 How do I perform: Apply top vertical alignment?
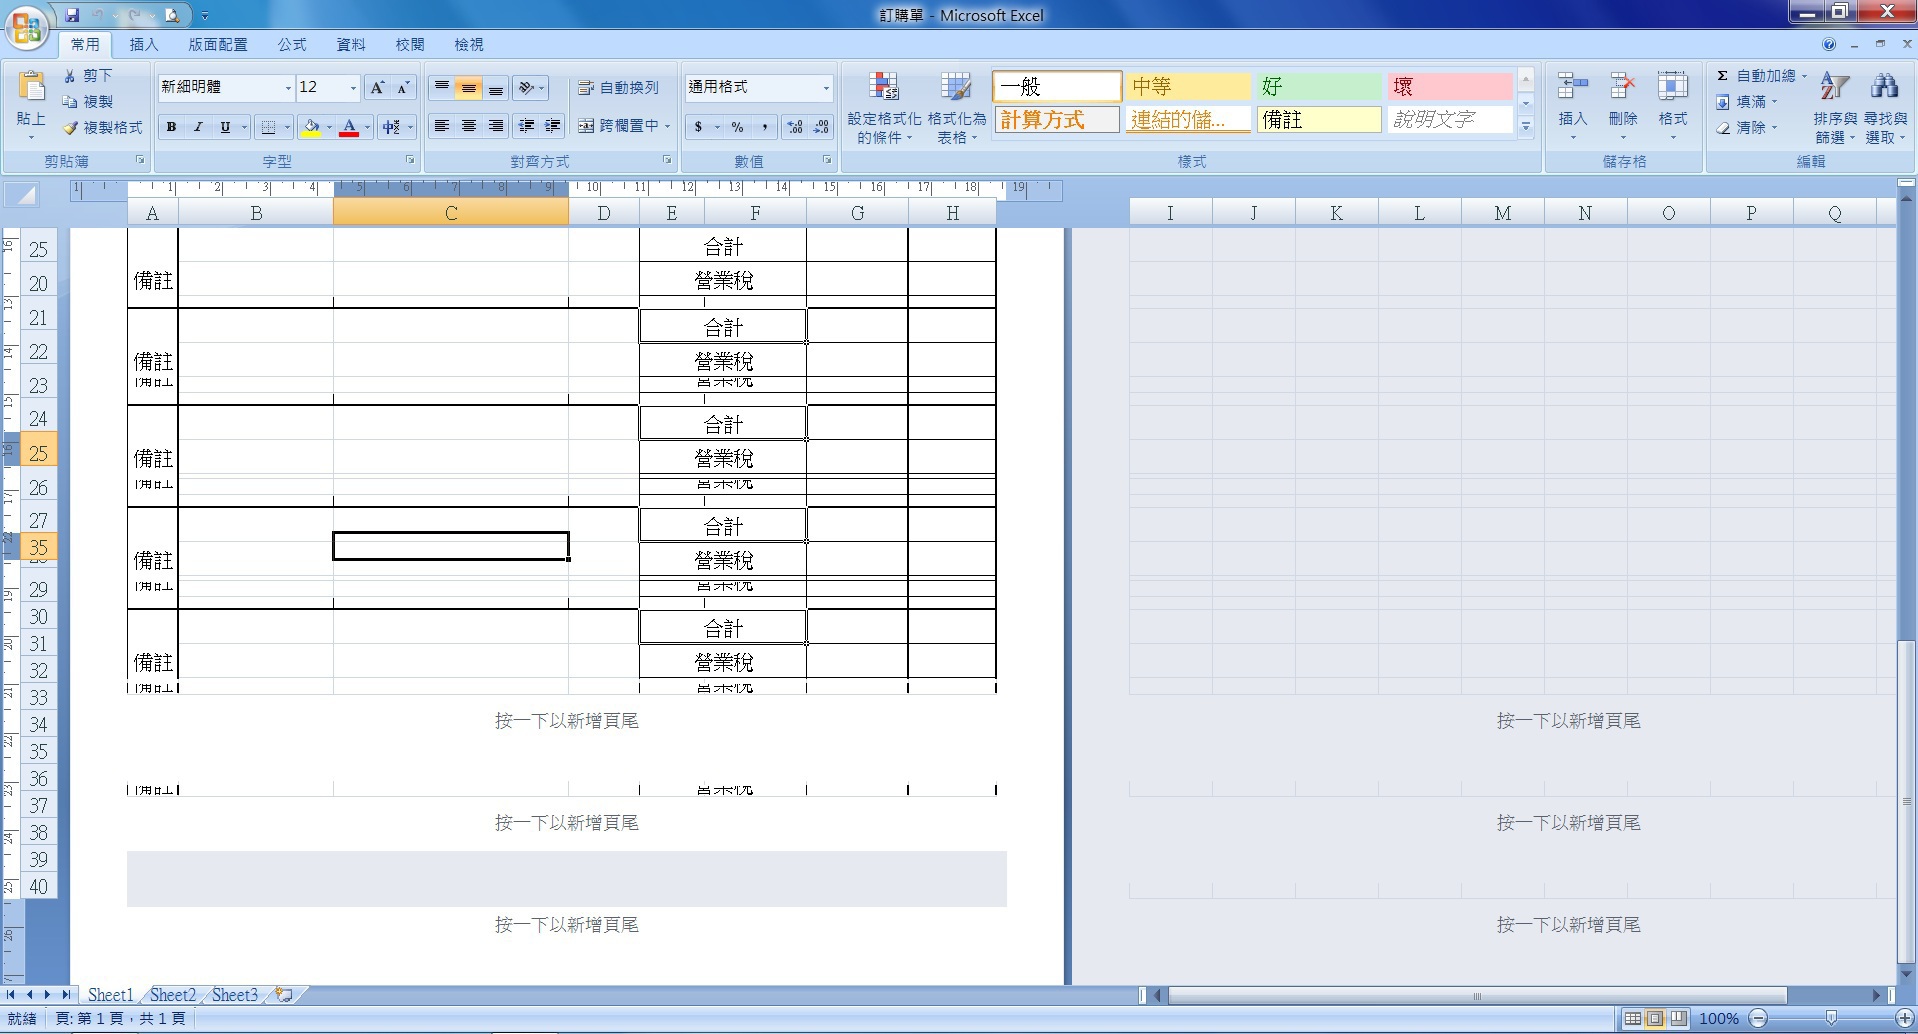[442, 88]
